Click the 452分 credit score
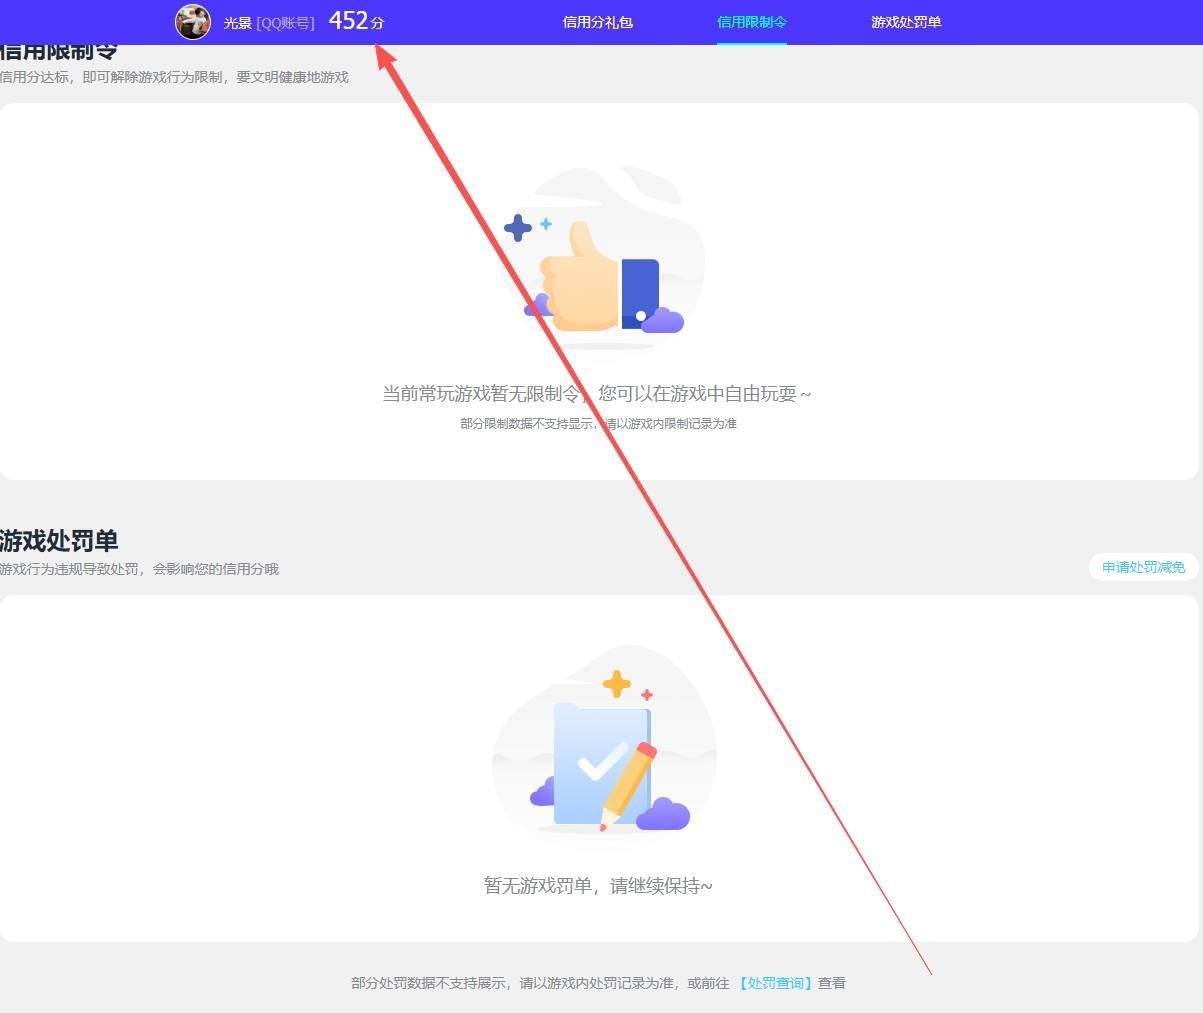1203x1013 pixels. tap(356, 21)
